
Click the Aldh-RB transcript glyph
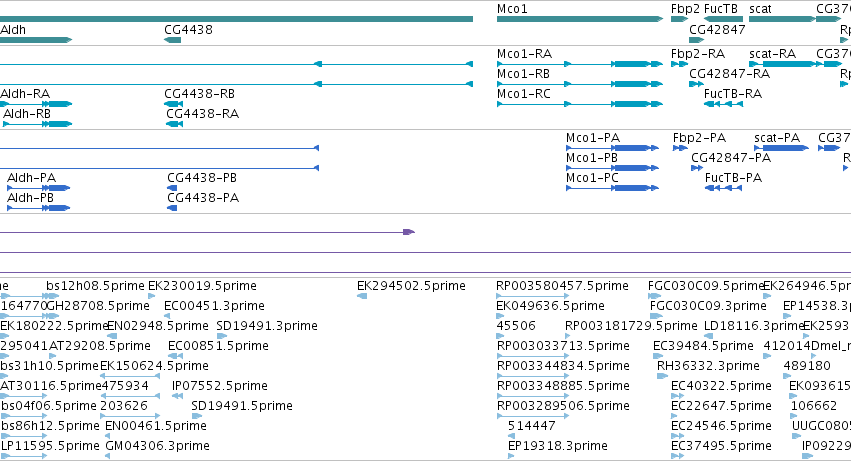[37, 124]
